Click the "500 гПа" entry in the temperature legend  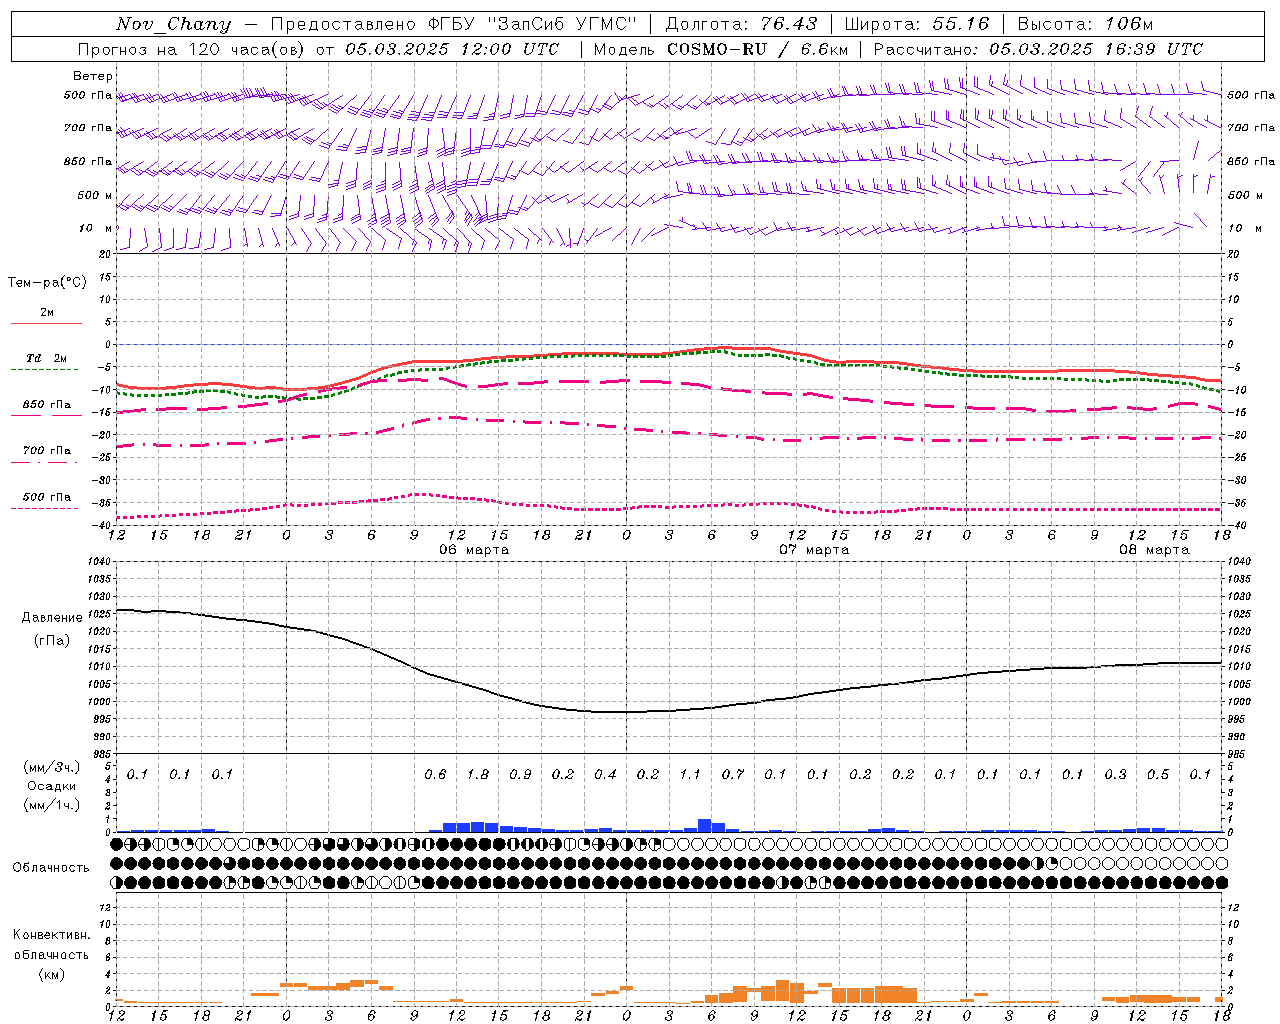pyautogui.click(x=46, y=497)
